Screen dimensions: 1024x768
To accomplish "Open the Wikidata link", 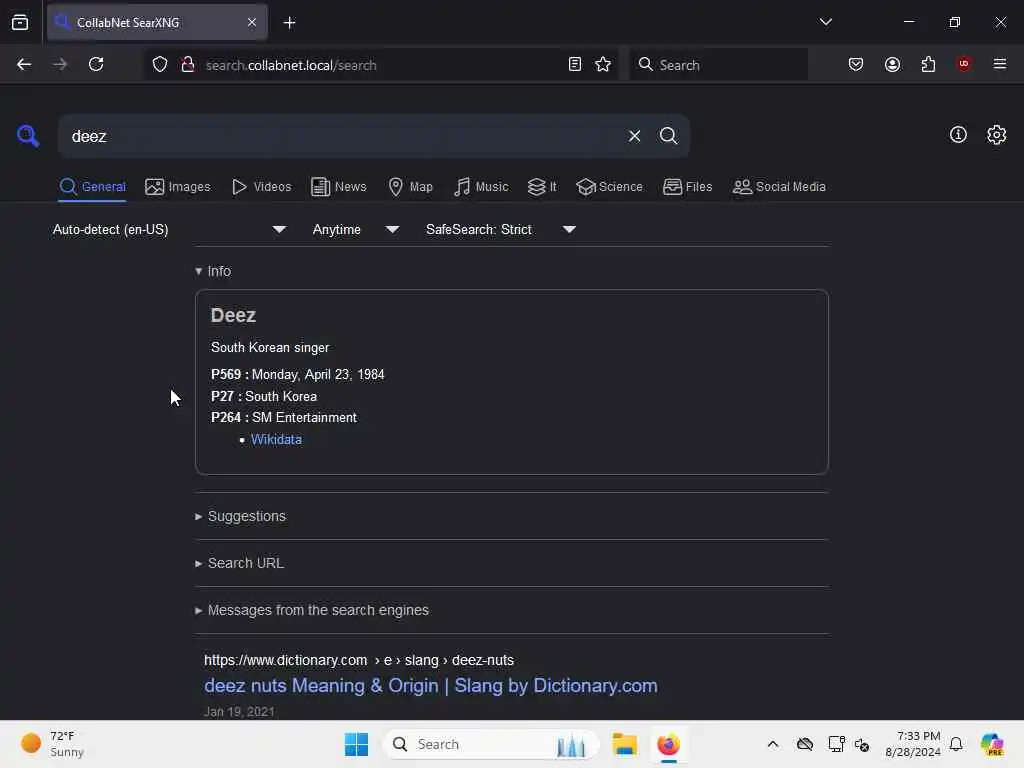I will pyautogui.click(x=276, y=440).
